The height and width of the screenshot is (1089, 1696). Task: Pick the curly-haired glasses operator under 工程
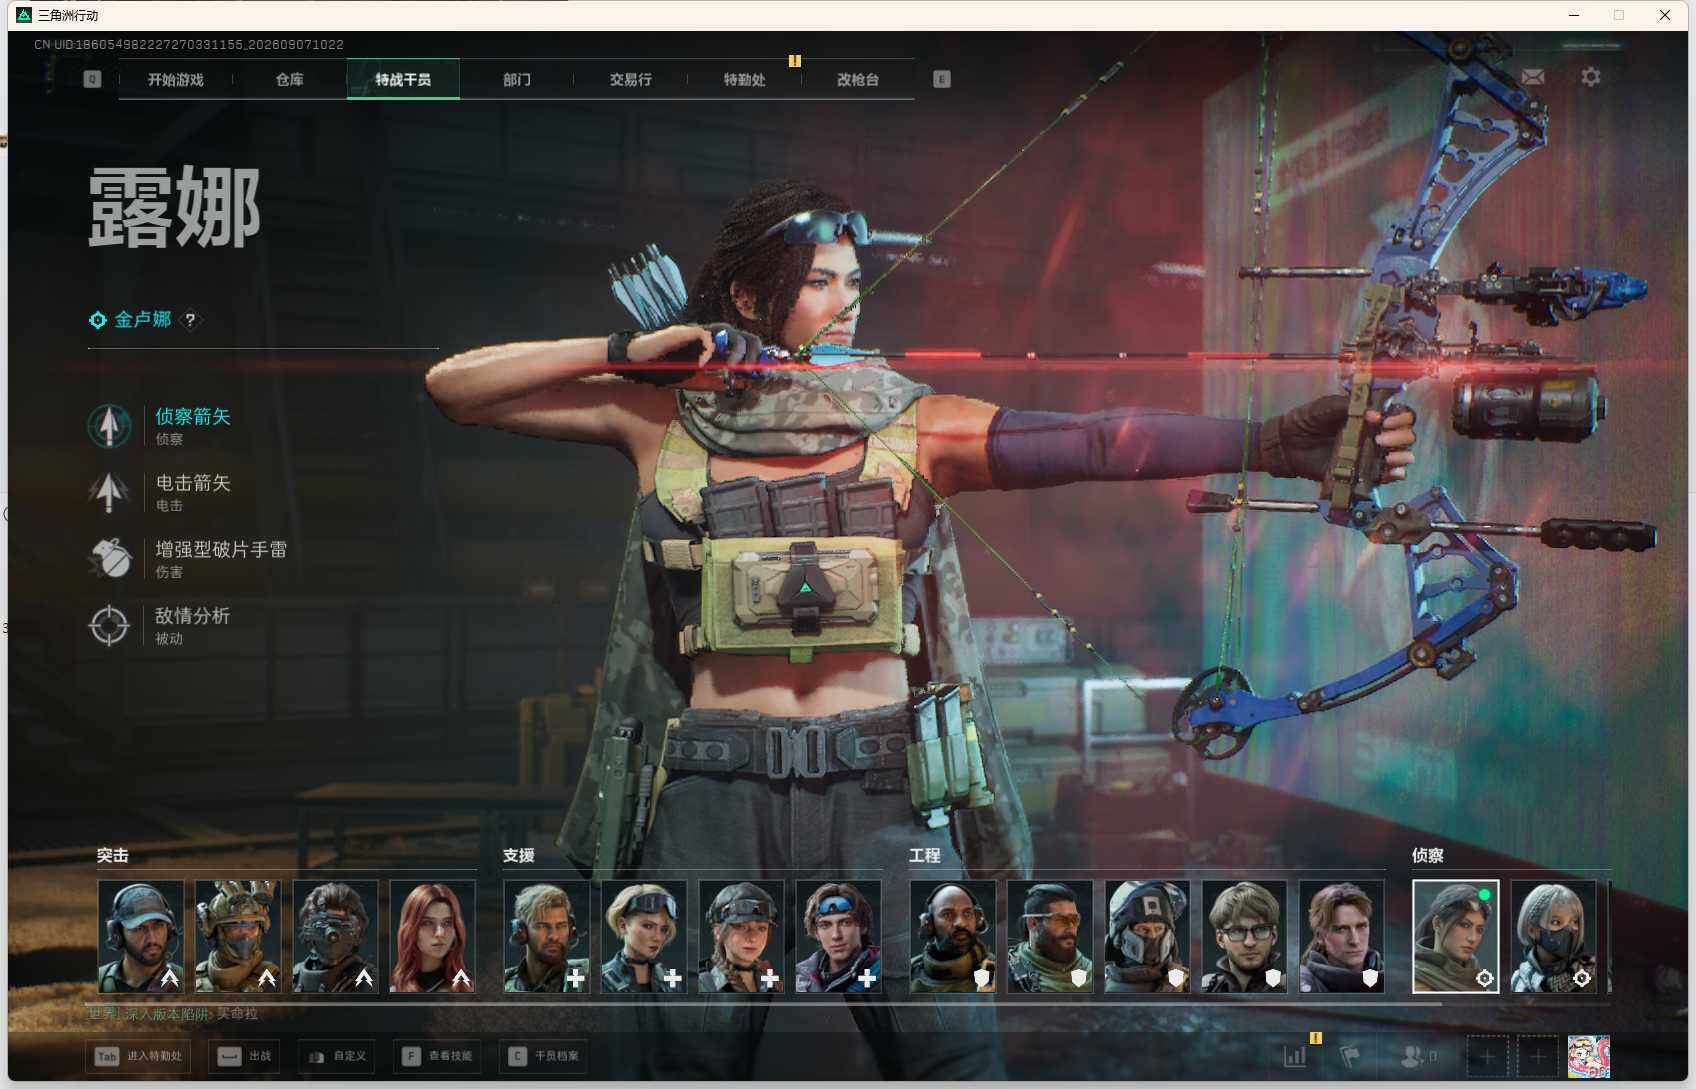[x=1244, y=936]
